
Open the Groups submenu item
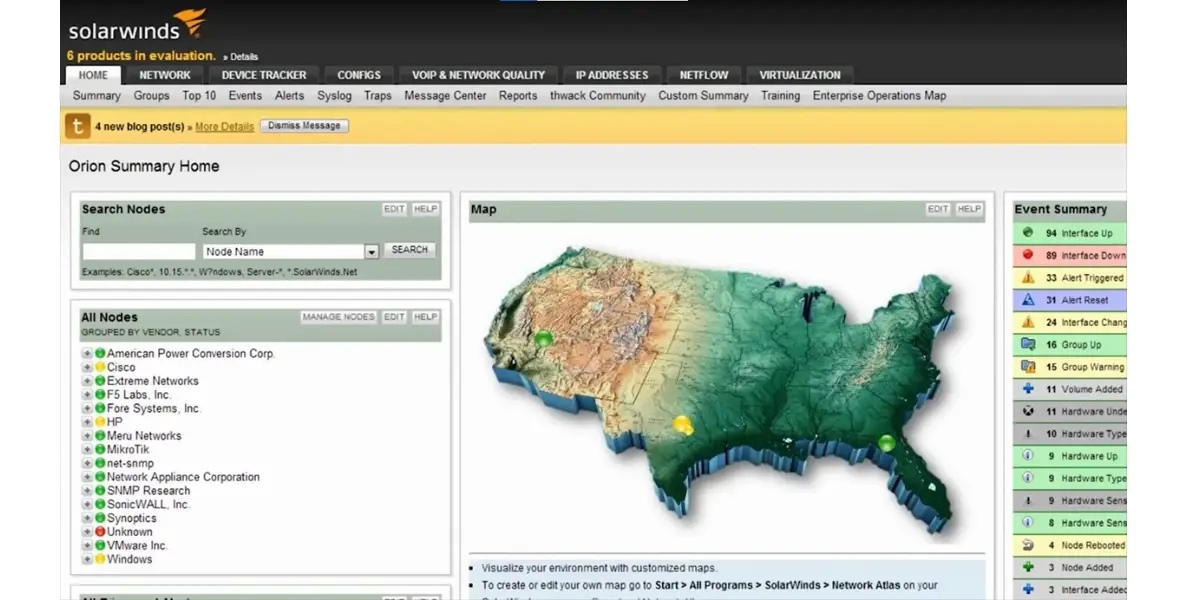(151, 96)
